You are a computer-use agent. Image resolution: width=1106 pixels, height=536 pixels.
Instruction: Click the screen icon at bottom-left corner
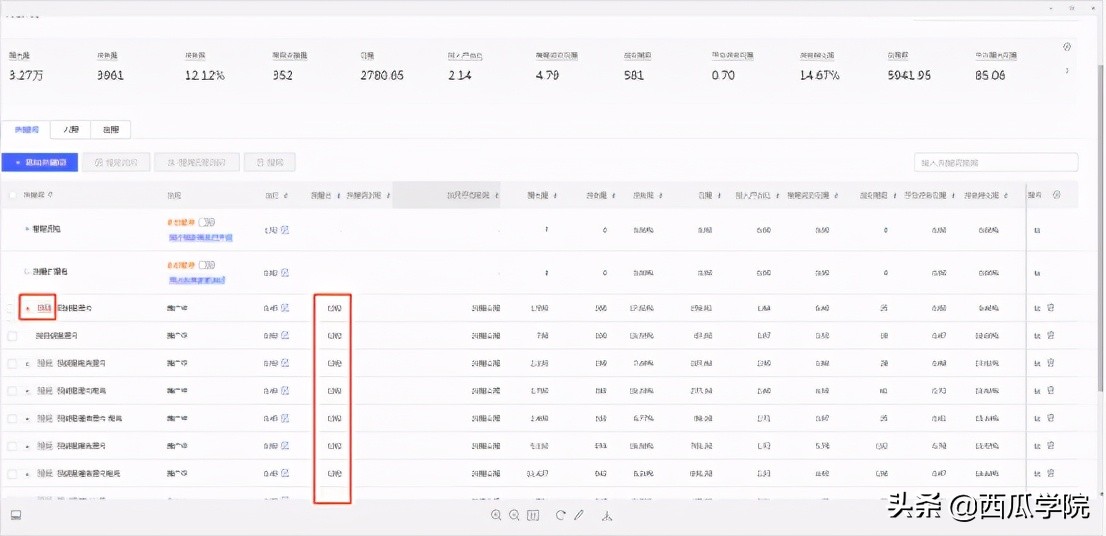pyautogui.click(x=16, y=516)
